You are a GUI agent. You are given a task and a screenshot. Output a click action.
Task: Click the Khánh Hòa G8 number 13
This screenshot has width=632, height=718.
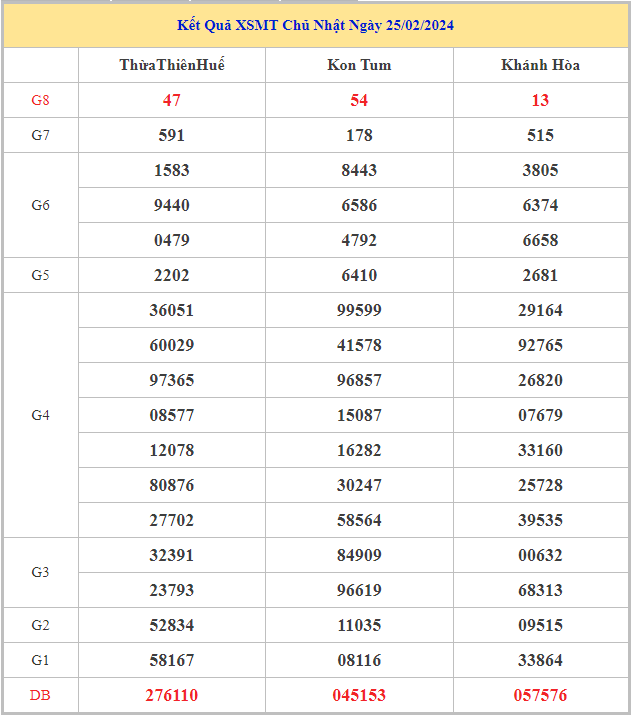pyautogui.click(x=540, y=100)
